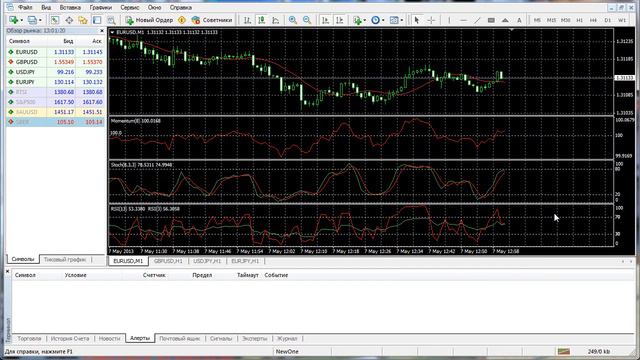
Task: Open the Файл menu
Action: pos(25,7)
